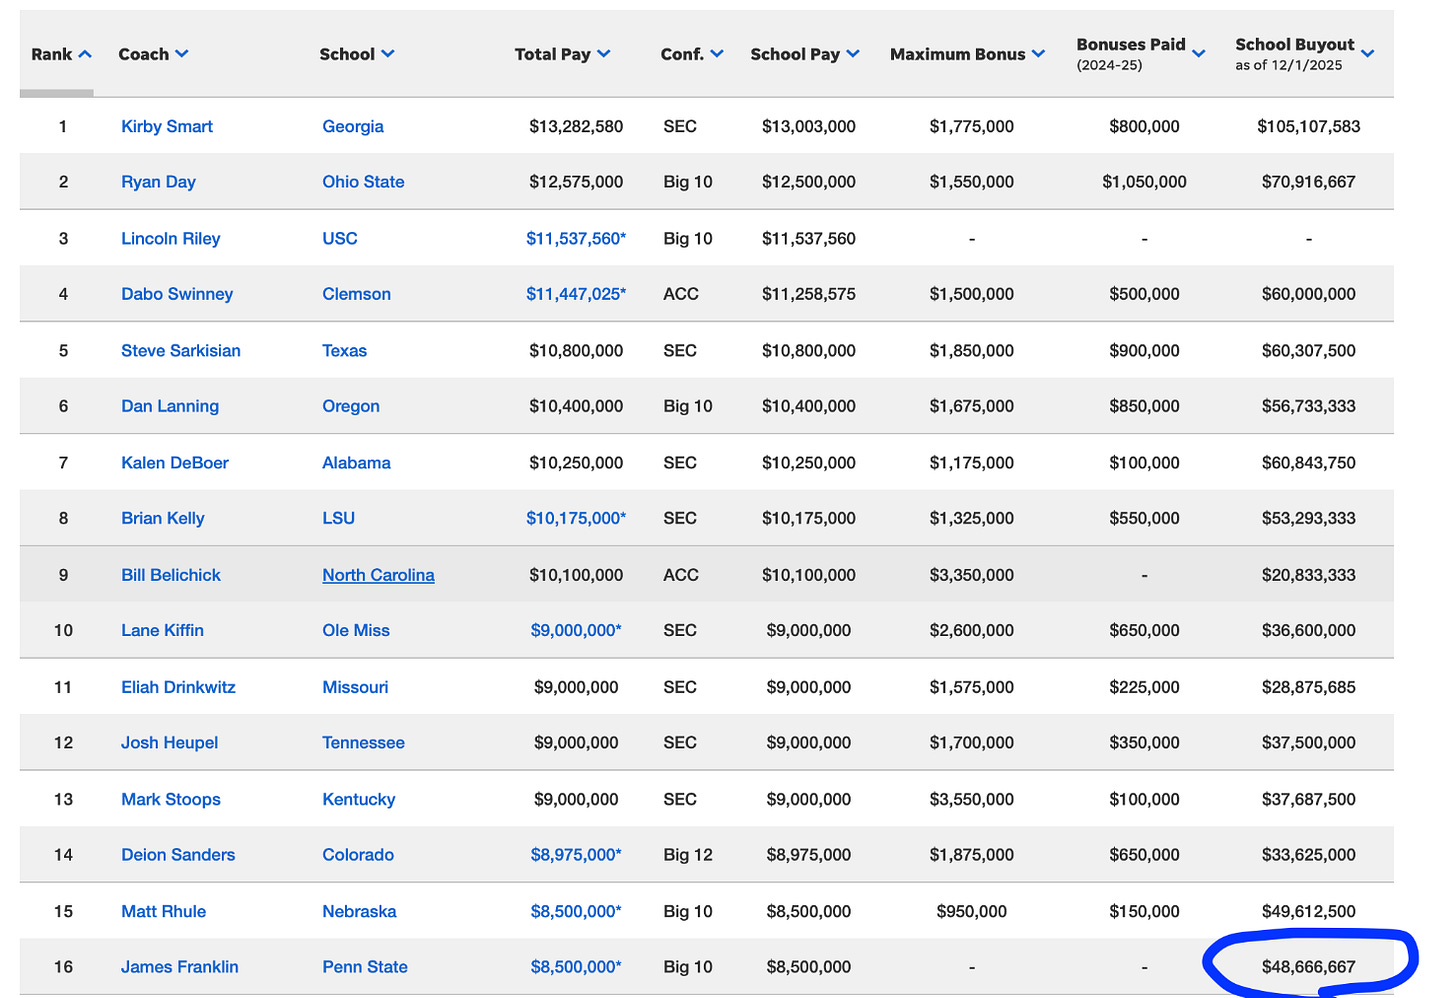Open Ole Miss school link
This screenshot has width=1456, height=998.
point(356,630)
